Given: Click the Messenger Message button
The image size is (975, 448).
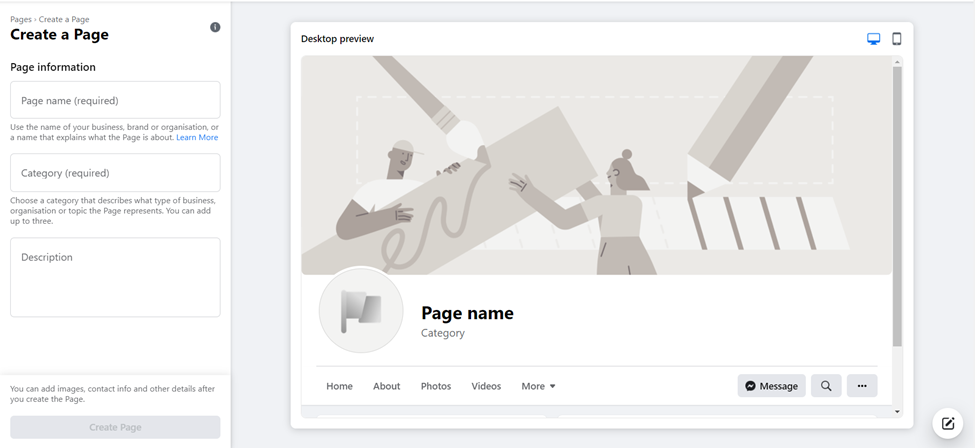Looking at the screenshot, I should coord(771,386).
